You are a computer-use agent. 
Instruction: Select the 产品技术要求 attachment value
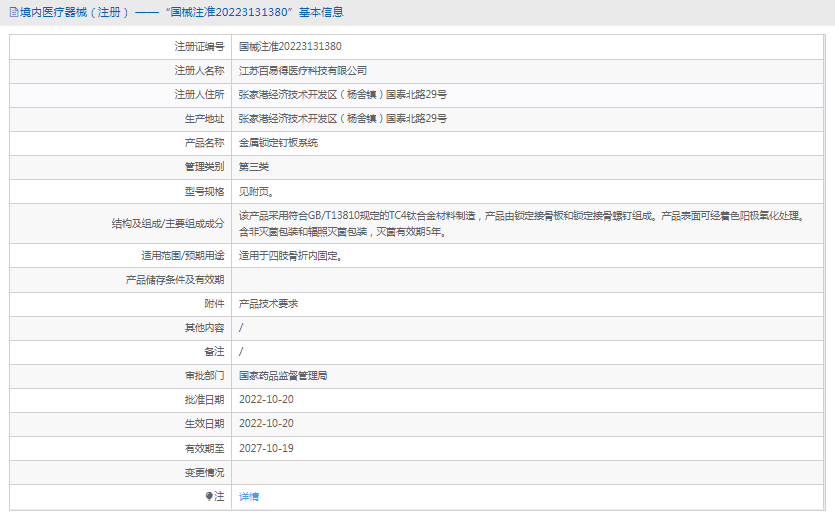pos(268,304)
